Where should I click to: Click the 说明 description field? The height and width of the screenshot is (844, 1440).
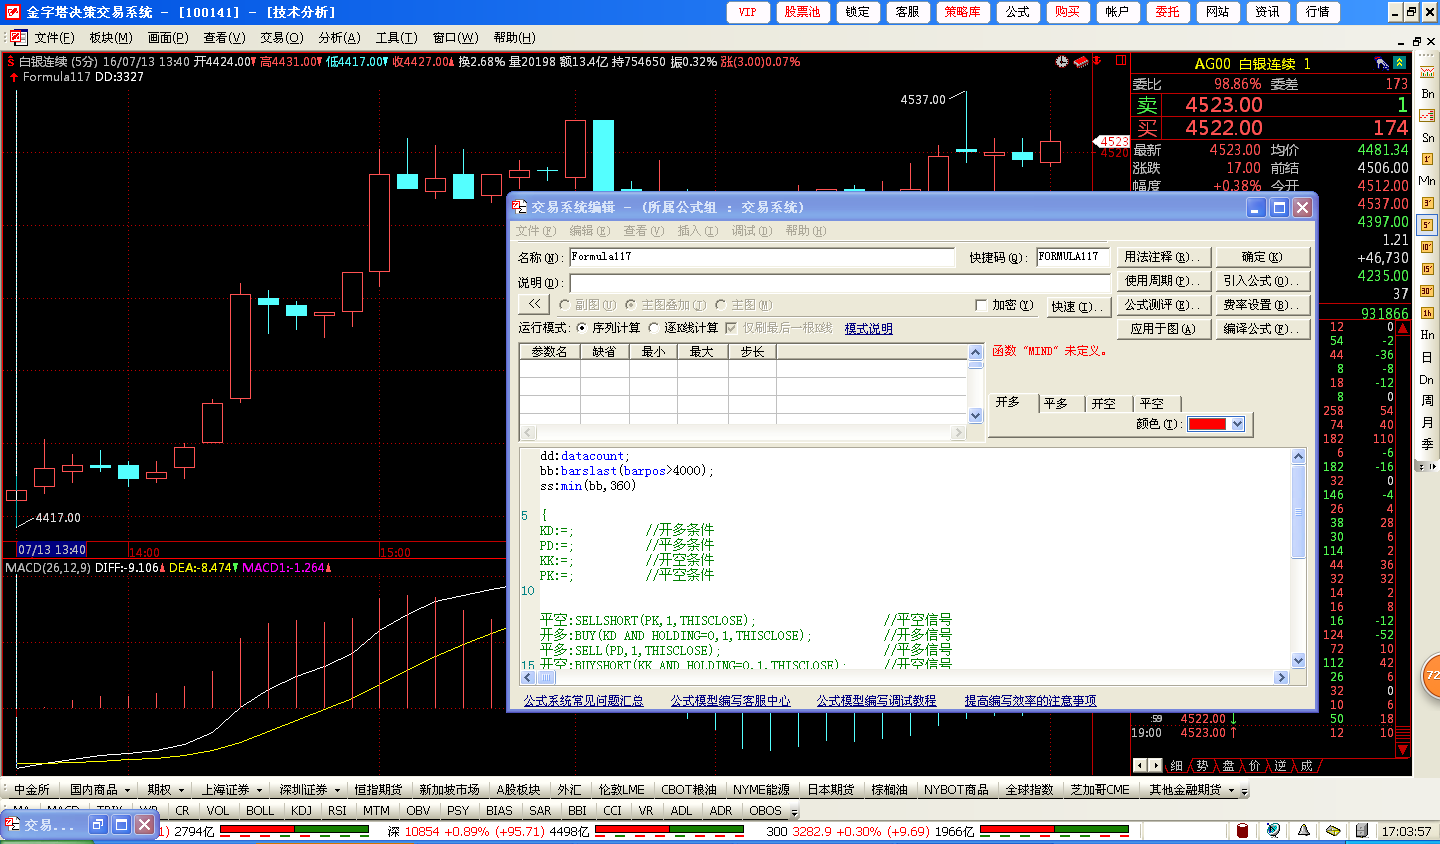(x=838, y=283)
